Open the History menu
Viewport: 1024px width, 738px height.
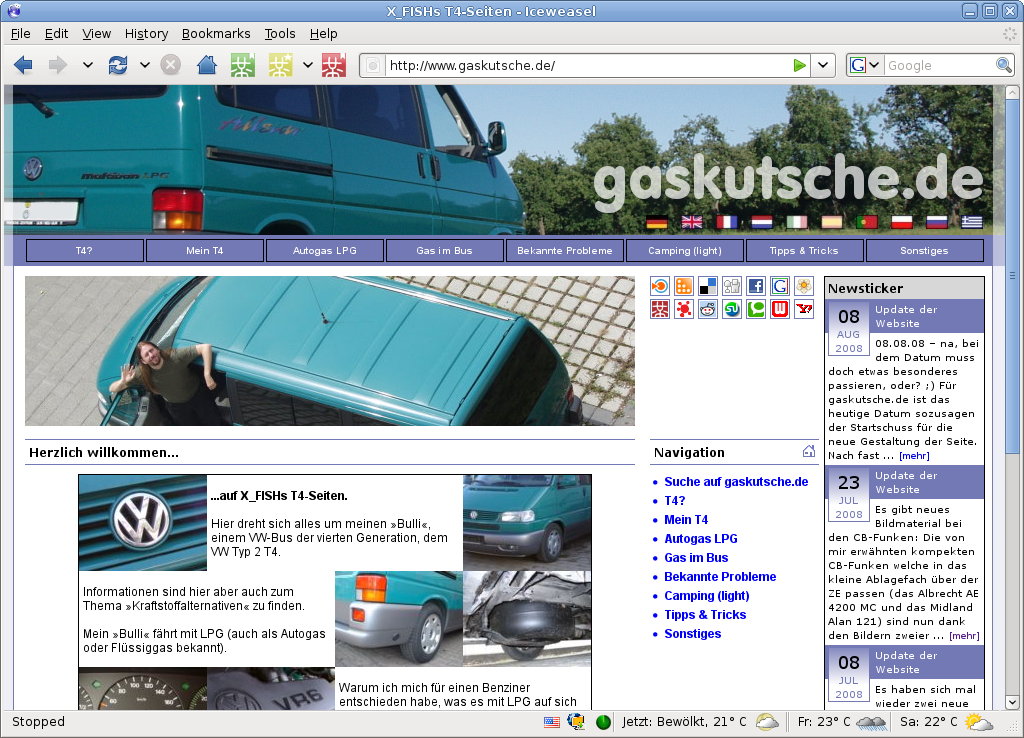click(x=146, y=33)
